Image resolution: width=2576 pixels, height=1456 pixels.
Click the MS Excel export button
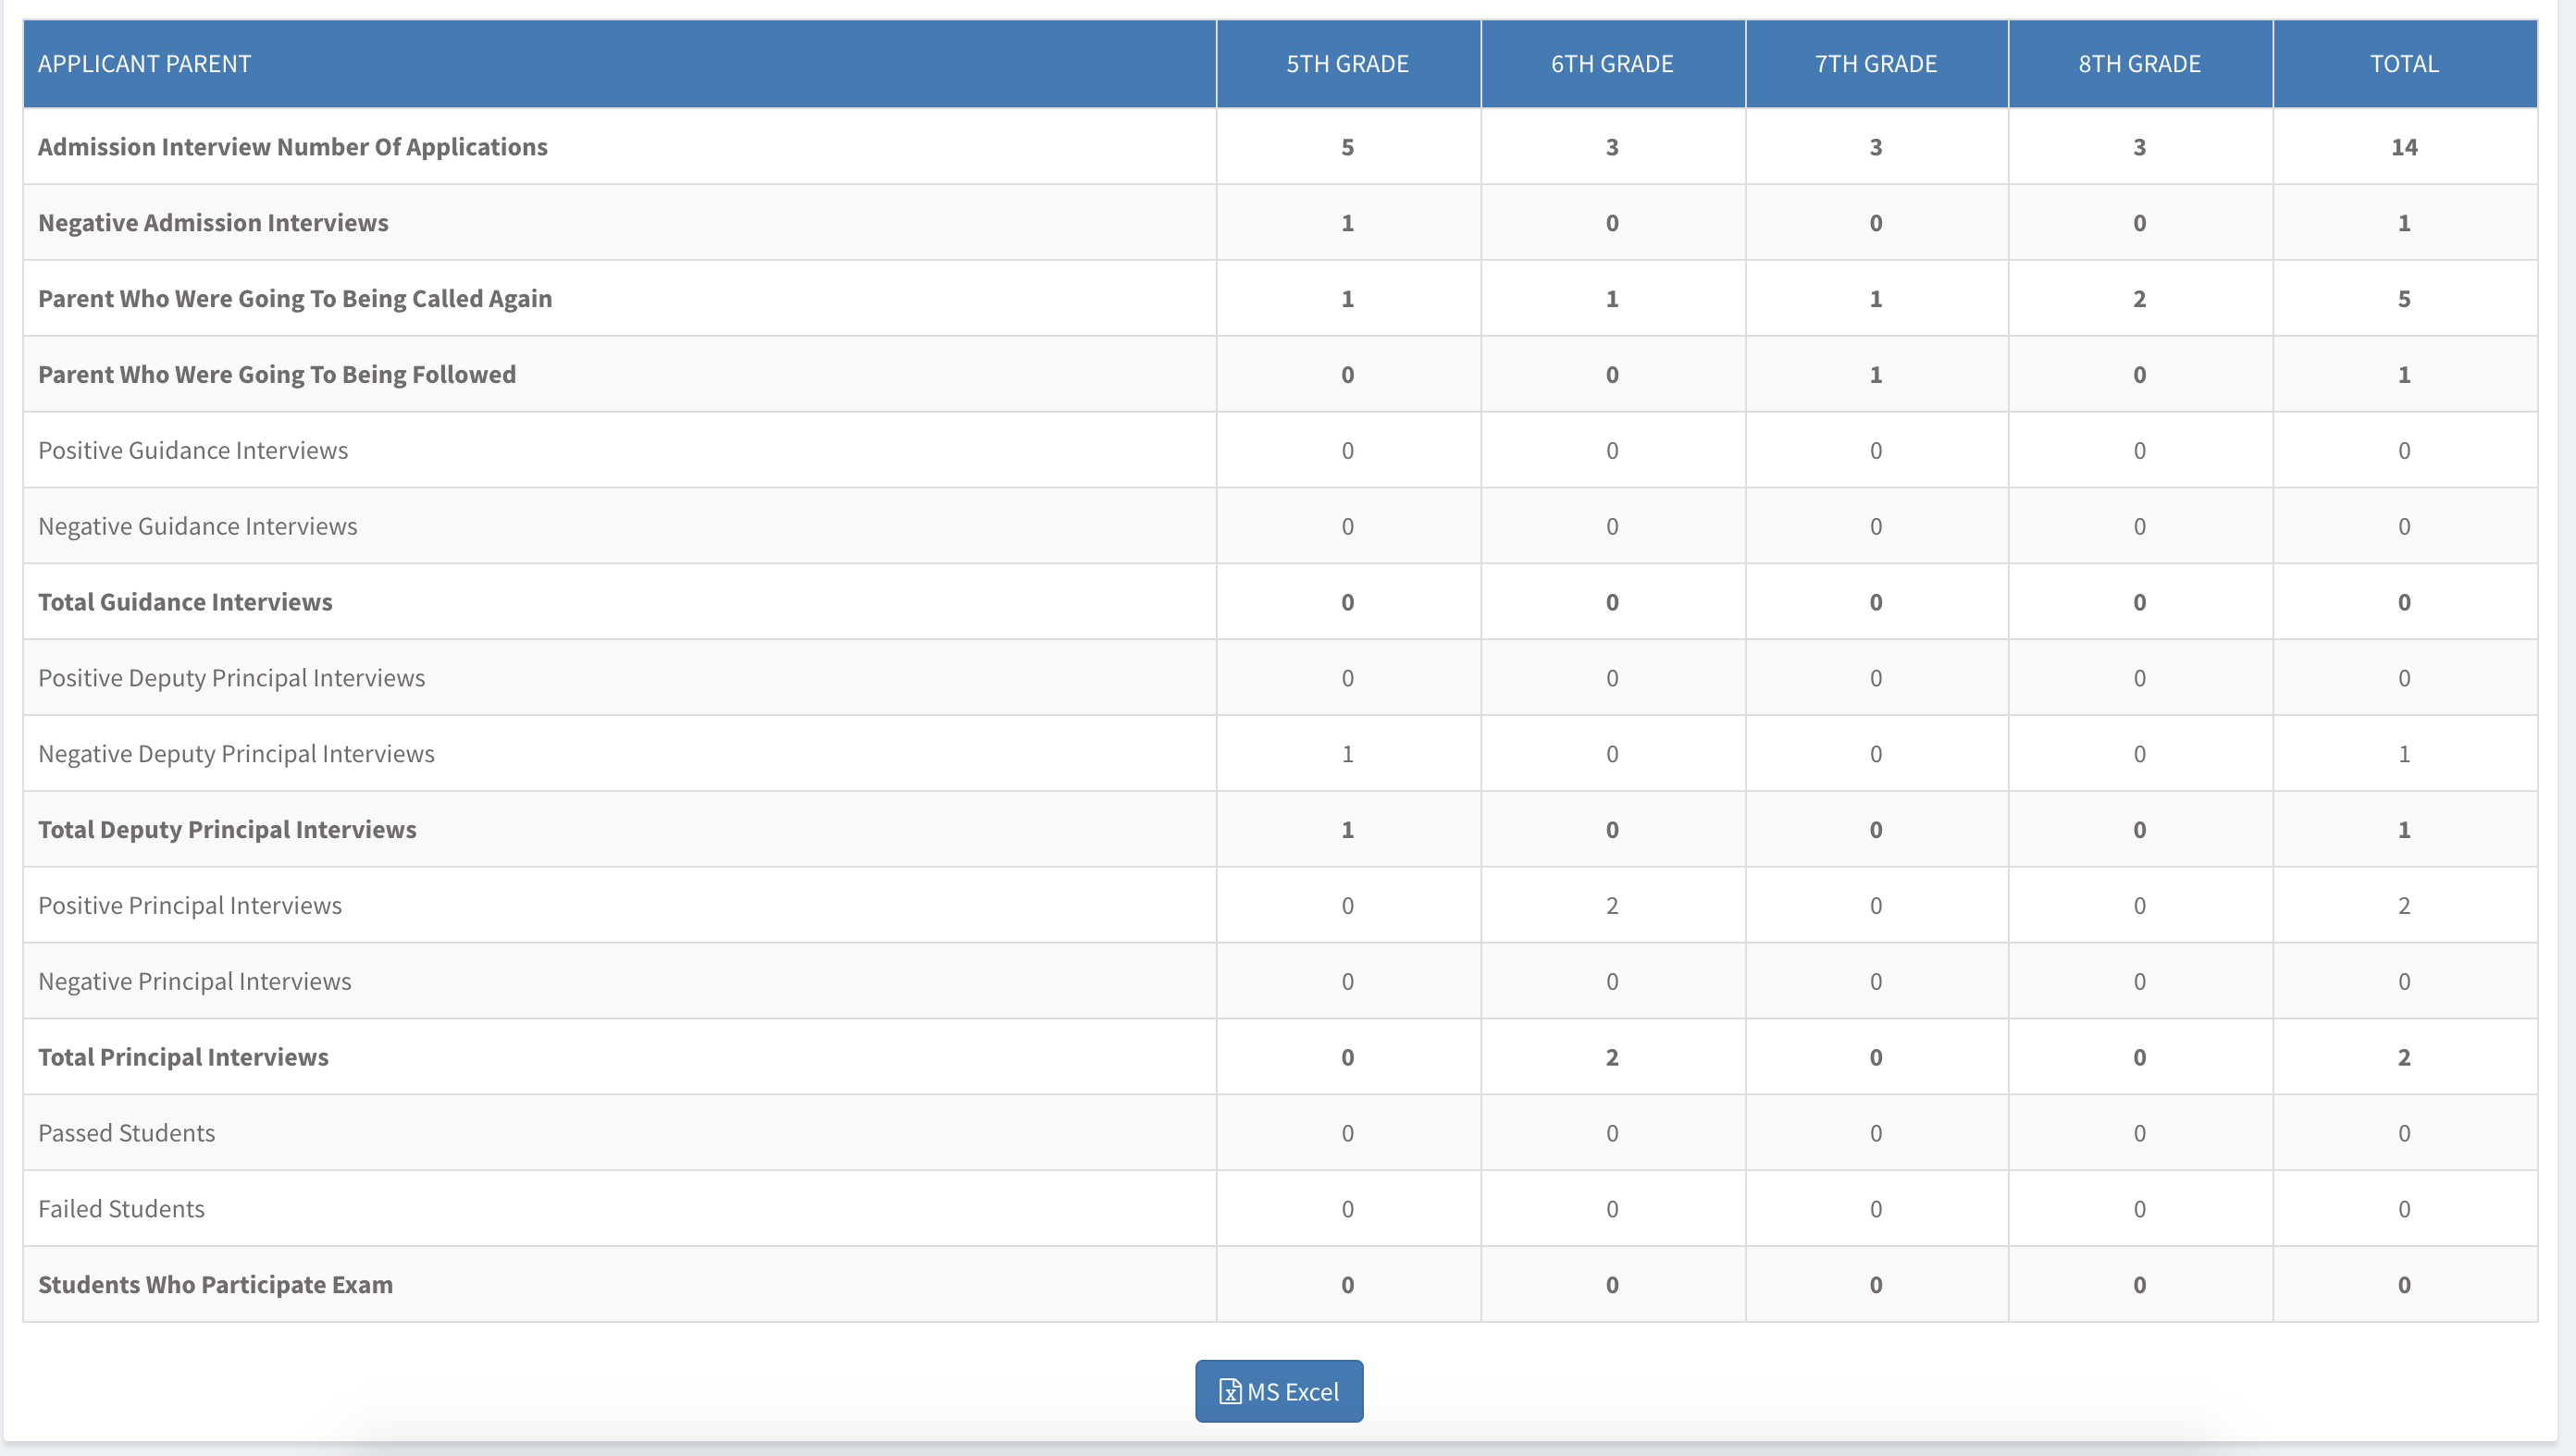click(x=1278, y=1391)
